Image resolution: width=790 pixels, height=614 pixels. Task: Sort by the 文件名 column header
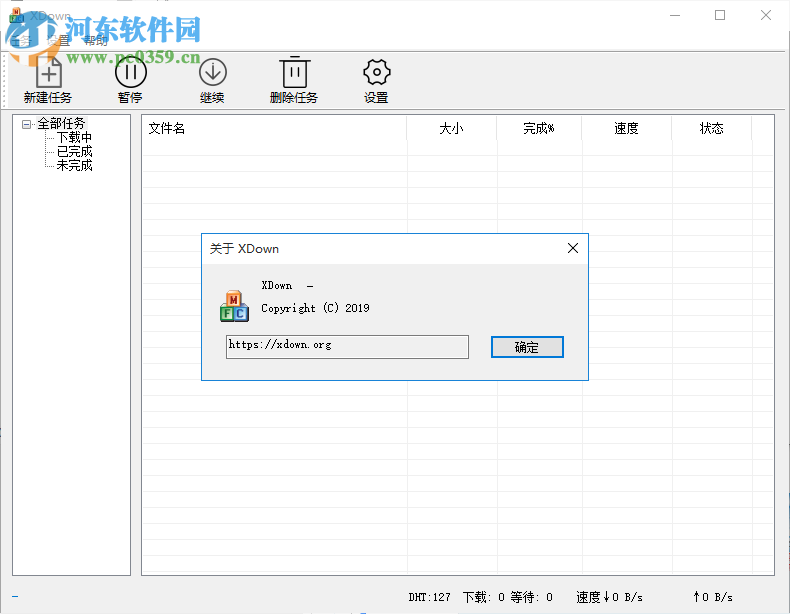coord(275,128)
